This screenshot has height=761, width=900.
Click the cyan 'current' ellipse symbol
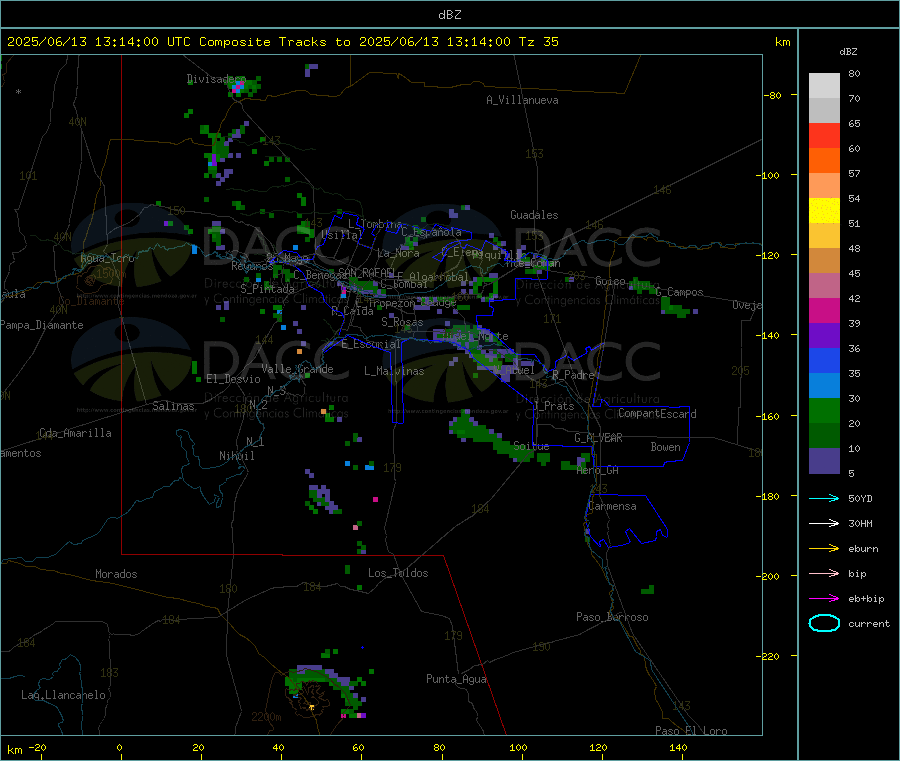[824, 623]
